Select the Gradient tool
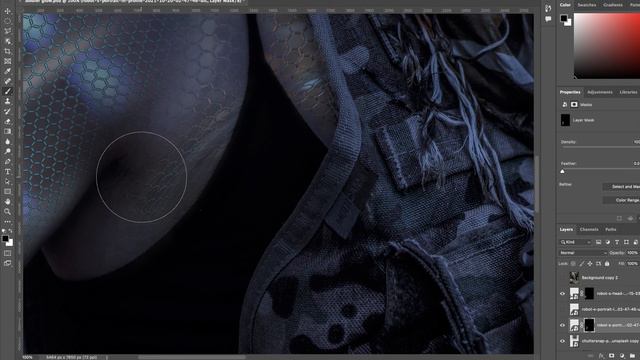The height and width of the screenshot is (360, 640). pyautogui.click(x=7, y=131)
